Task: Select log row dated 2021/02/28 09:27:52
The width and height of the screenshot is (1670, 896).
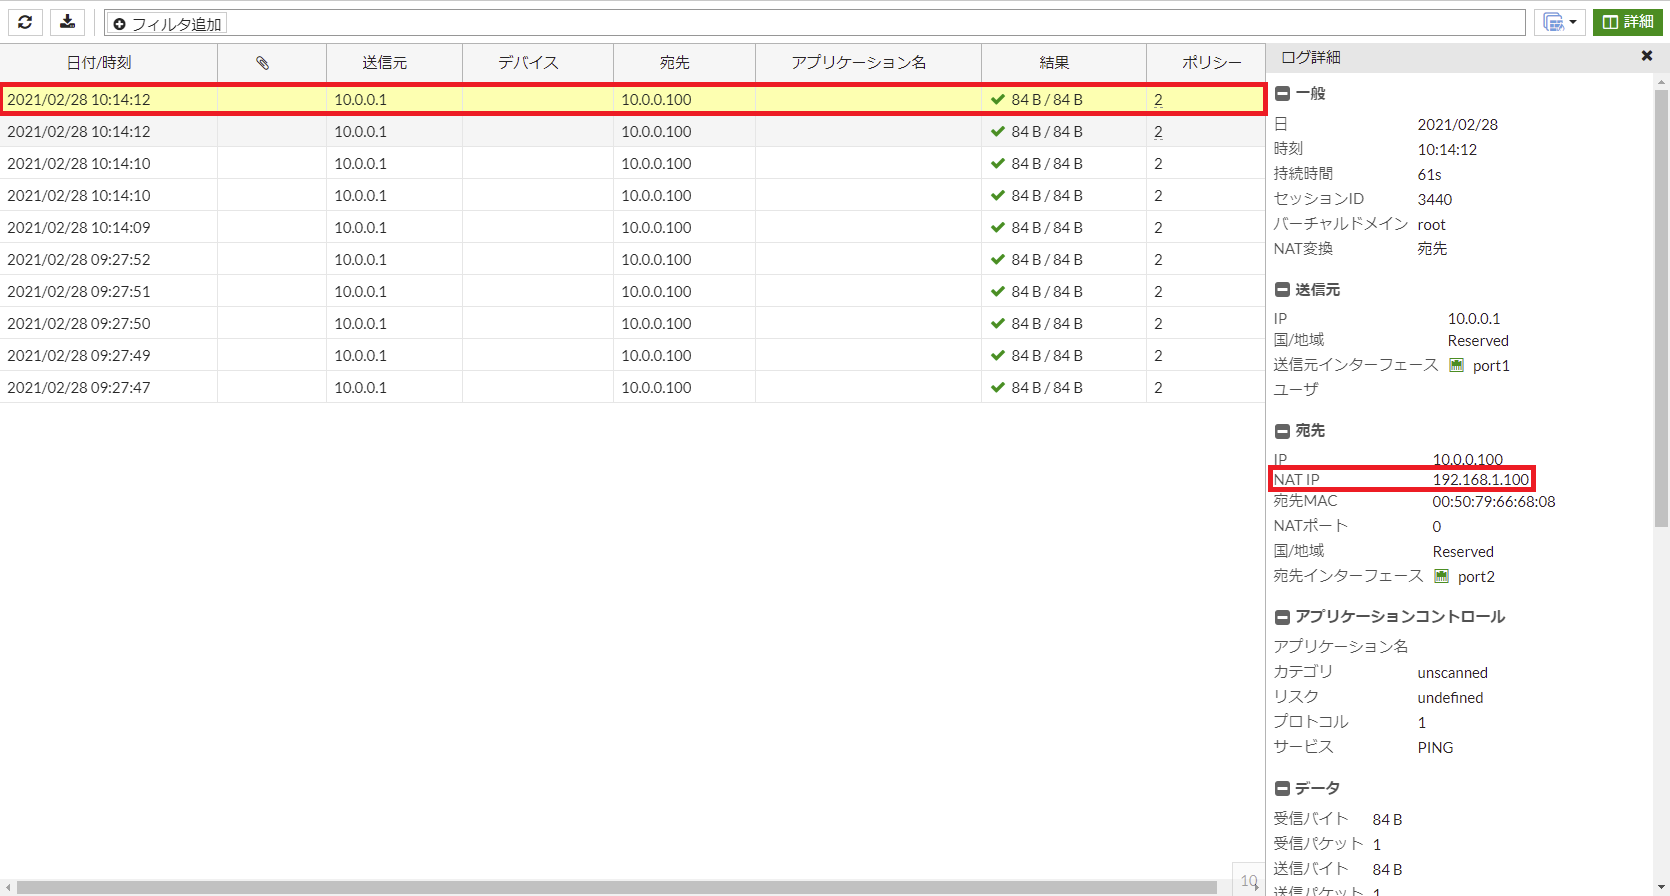Action: point(632,259)
